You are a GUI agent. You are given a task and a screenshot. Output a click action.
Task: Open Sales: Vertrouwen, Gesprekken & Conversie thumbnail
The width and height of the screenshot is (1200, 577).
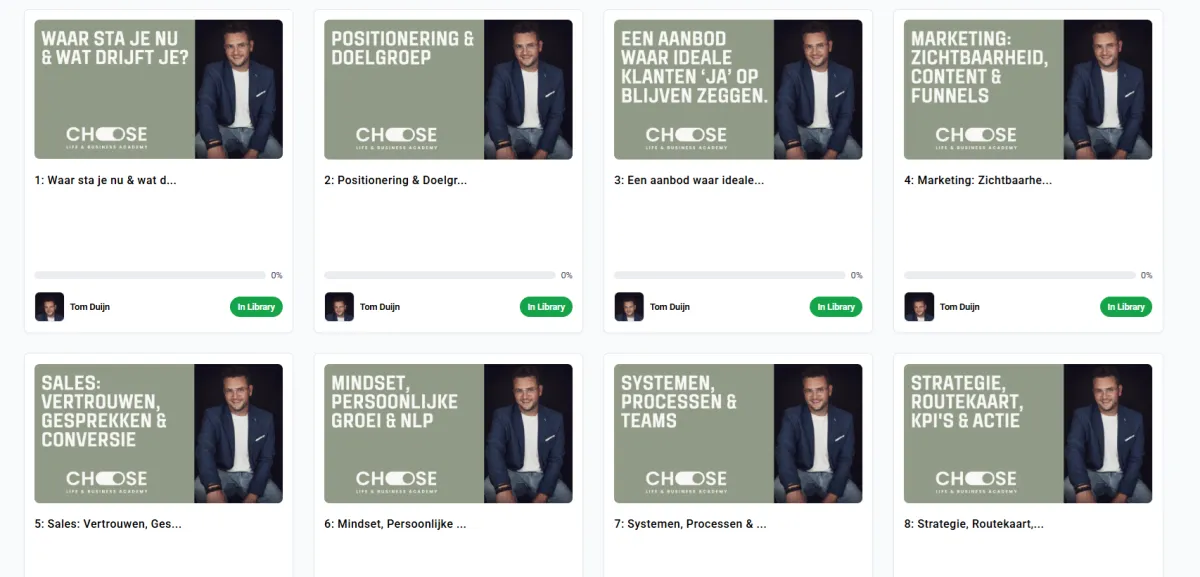click(x=159, y=433)
